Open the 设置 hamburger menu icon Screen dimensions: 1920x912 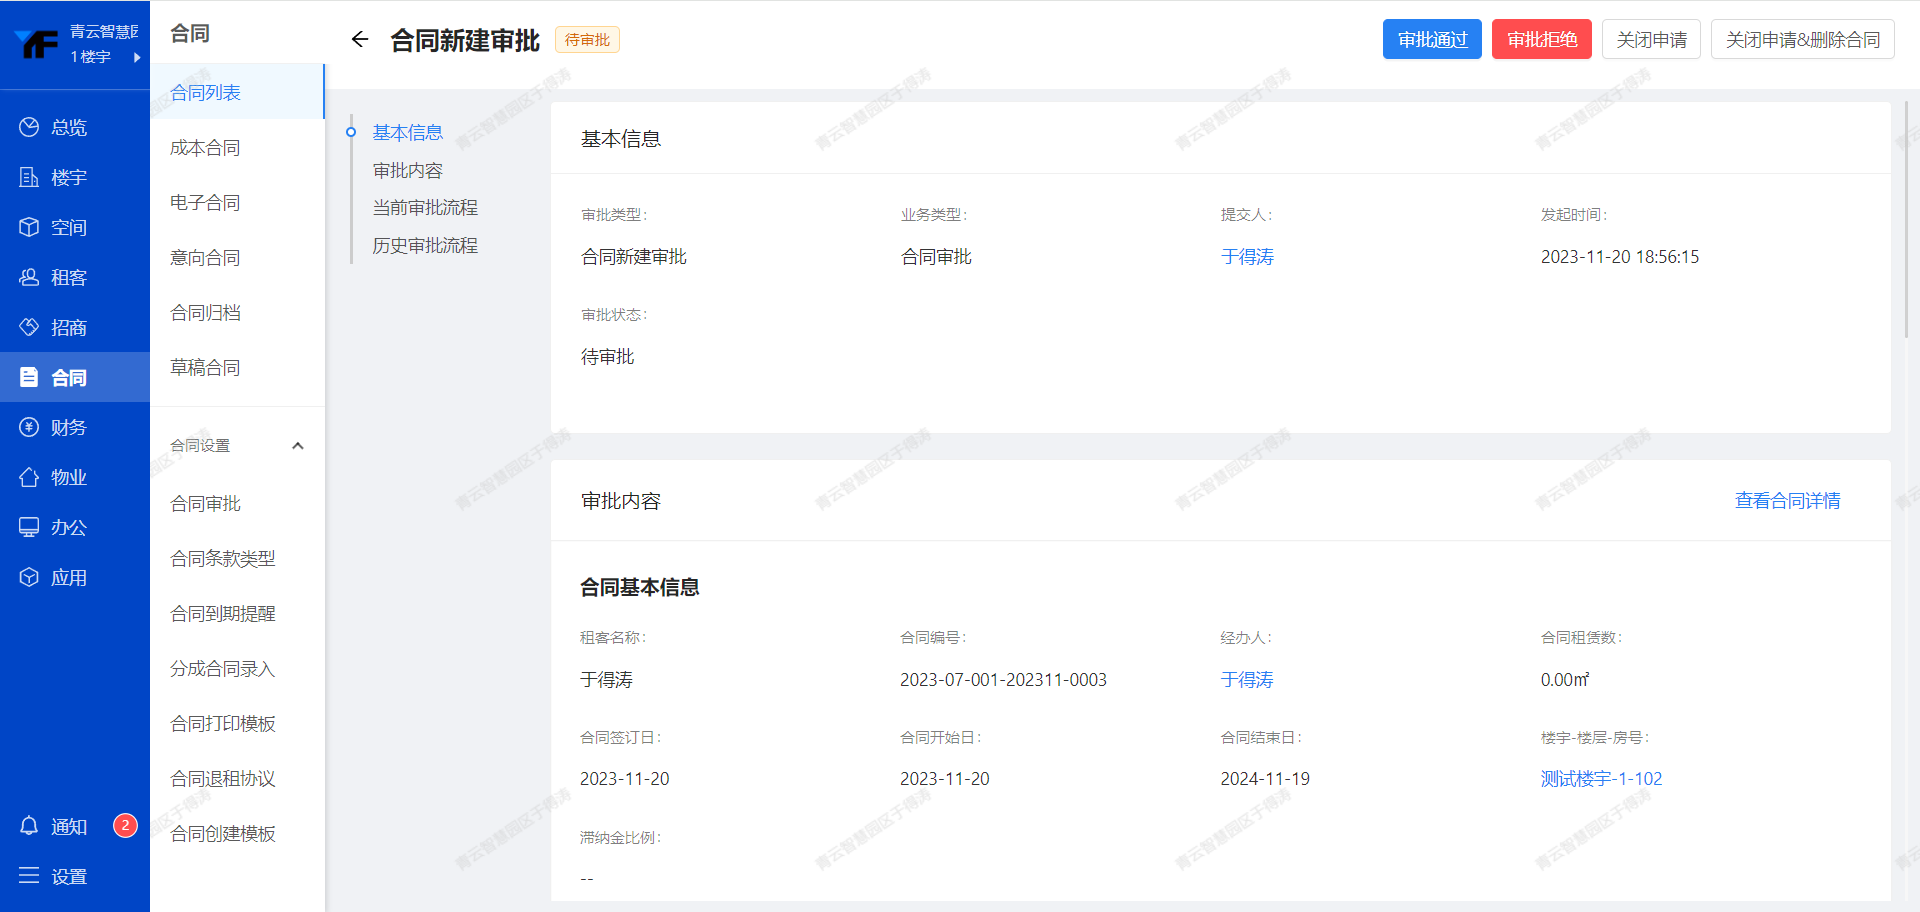[29, 876]
